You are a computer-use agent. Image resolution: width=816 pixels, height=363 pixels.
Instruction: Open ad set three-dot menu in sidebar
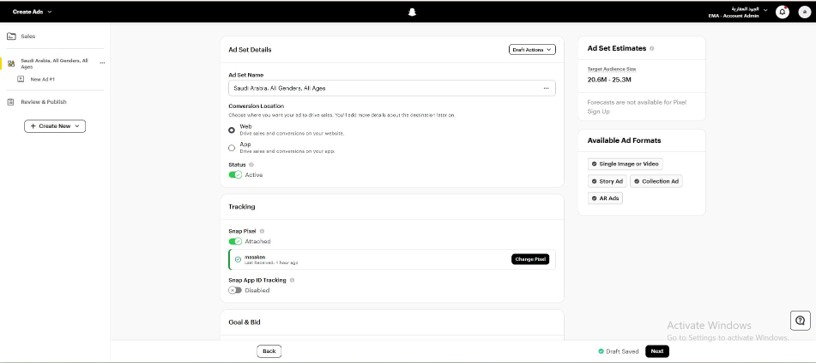click(103, 63)
